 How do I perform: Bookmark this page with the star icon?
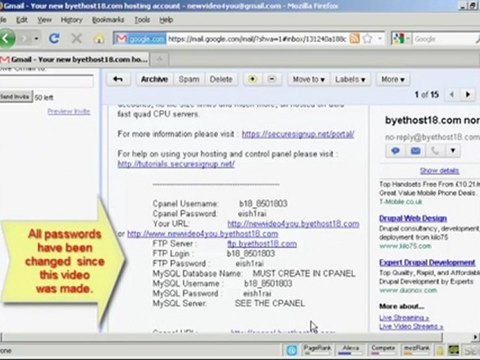pyautogui.click(x=367, y=39)
